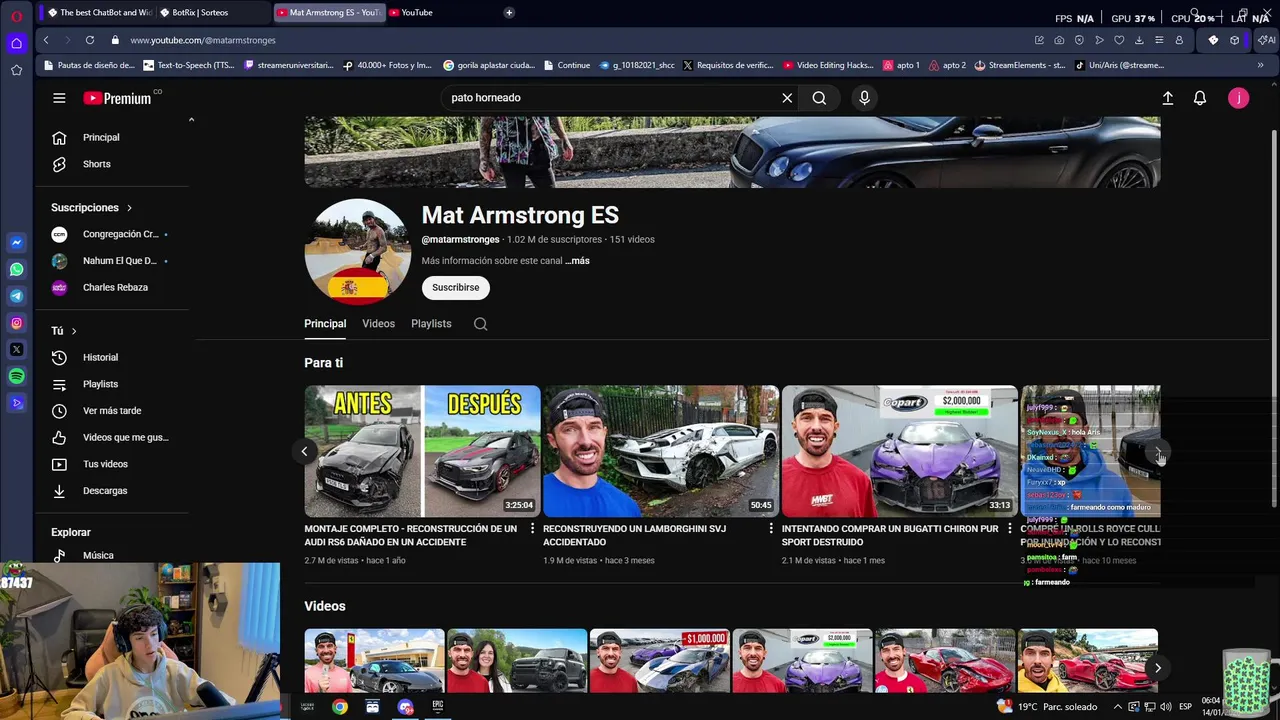Open the YouTube hamburger guide menu
Image resolution: width=1280 pixels, height=720 pixels.
(x=59, y=98)
